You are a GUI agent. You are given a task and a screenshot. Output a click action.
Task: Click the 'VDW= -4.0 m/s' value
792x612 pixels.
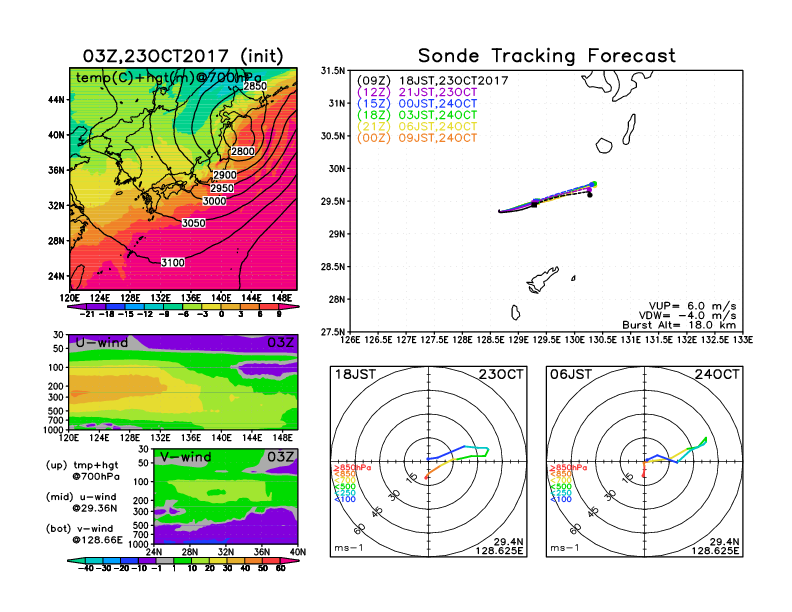tap(687, 316)
